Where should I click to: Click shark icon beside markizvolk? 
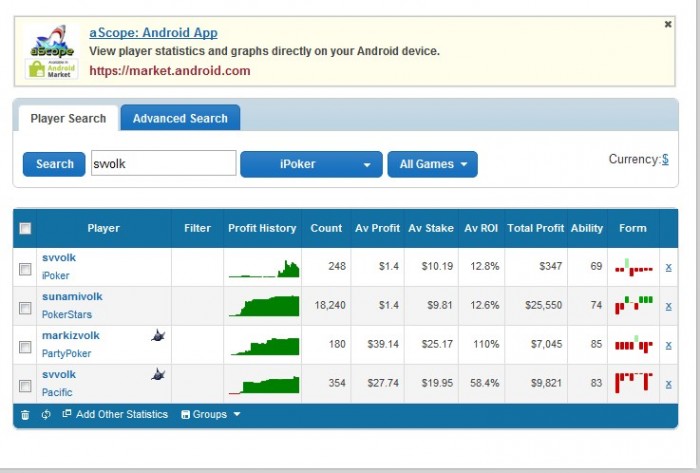pos(158,336)
